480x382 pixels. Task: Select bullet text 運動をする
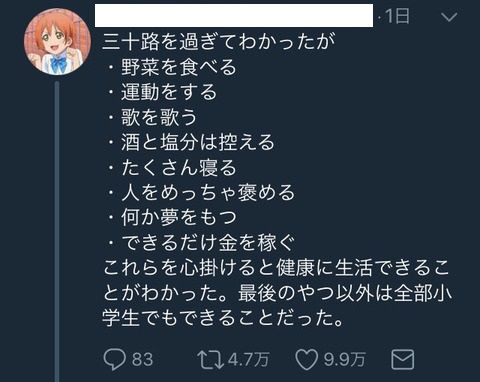pos(169,92)
